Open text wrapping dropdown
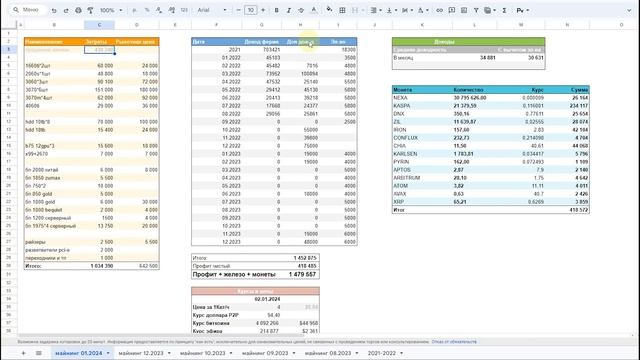 (x=407, y=10)
